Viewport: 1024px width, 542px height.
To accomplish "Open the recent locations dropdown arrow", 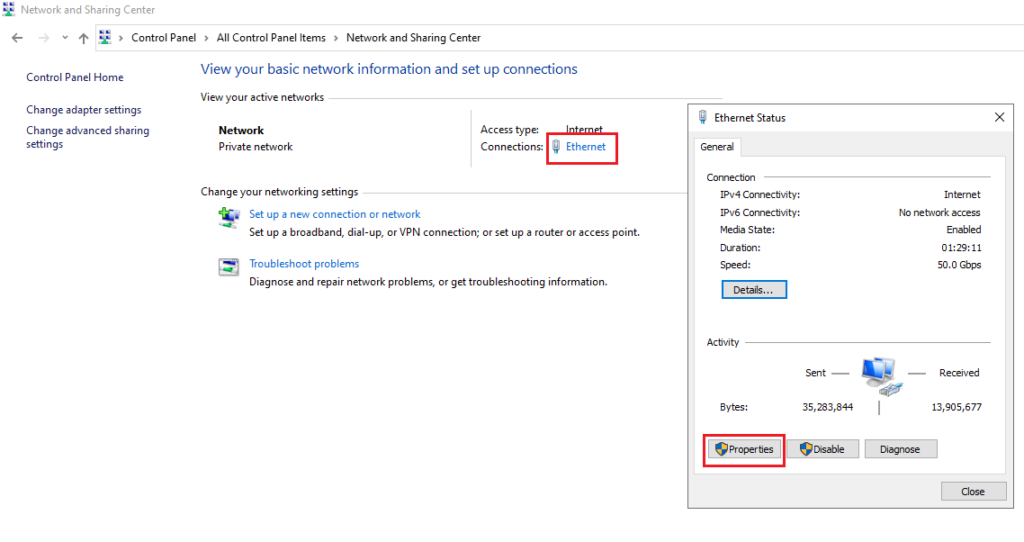I will [x=65, y=38].
